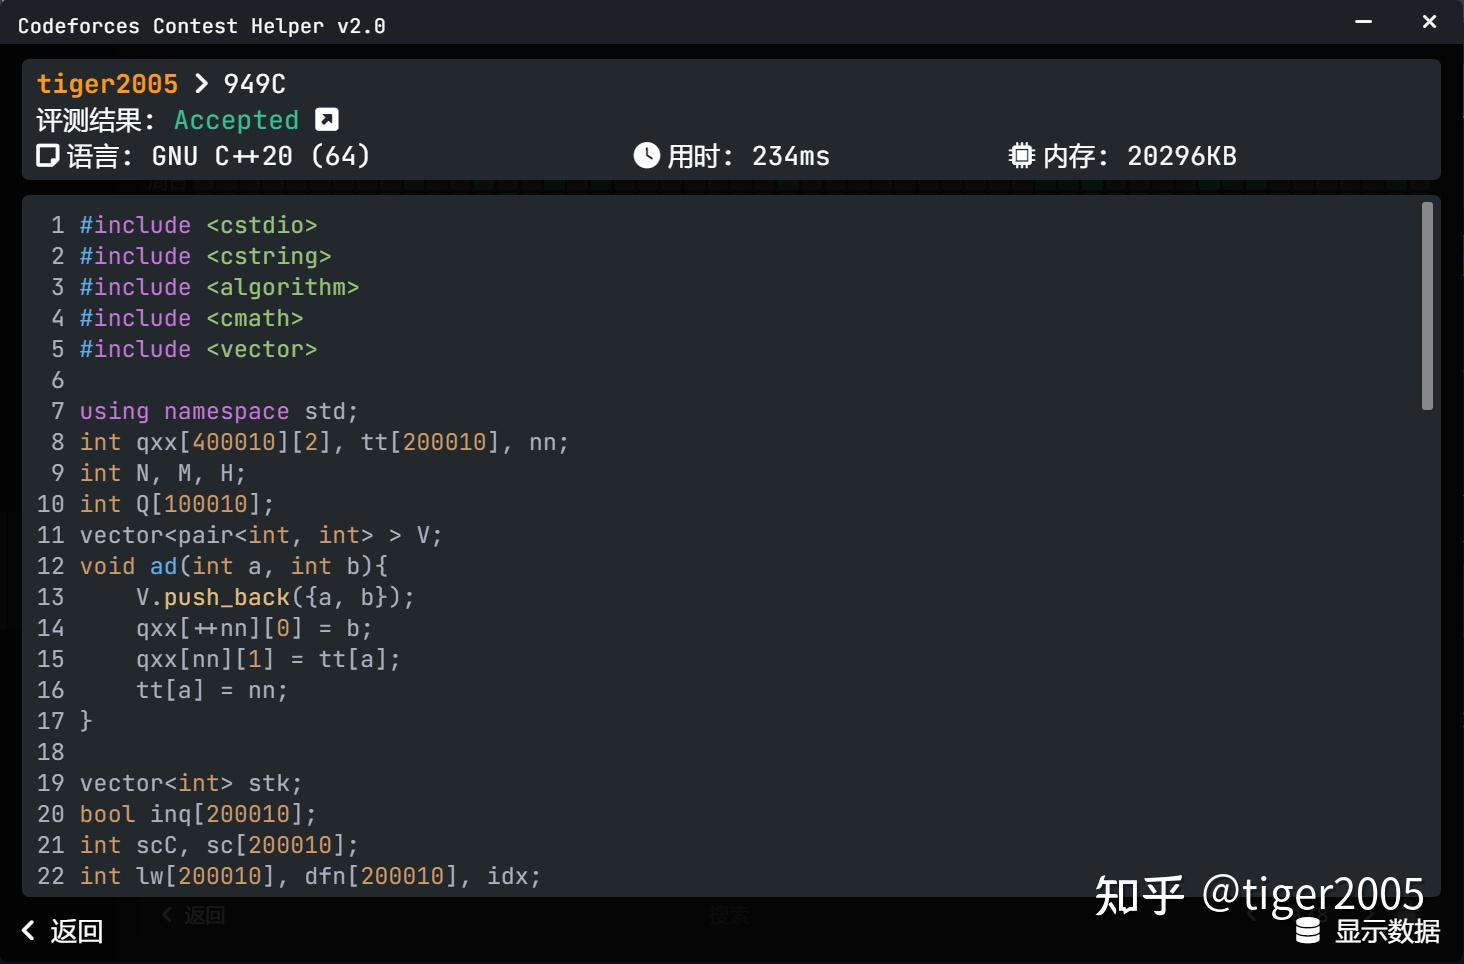Click the closing brace on line 17
This screenshot has width=1464, height=964.
point(86,721)
